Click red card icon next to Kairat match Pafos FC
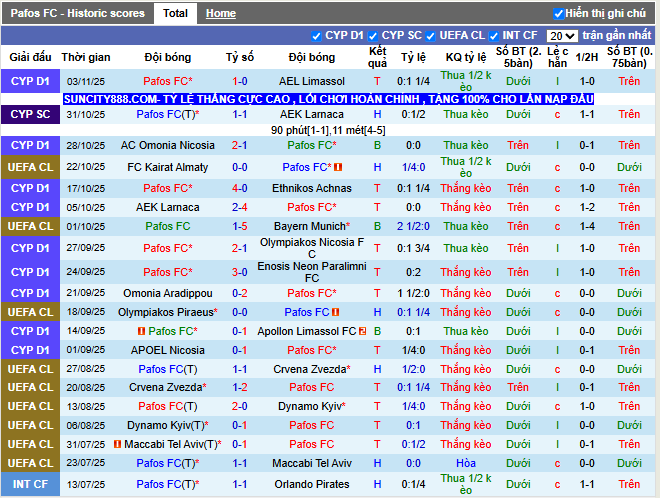 coord(338,167)
